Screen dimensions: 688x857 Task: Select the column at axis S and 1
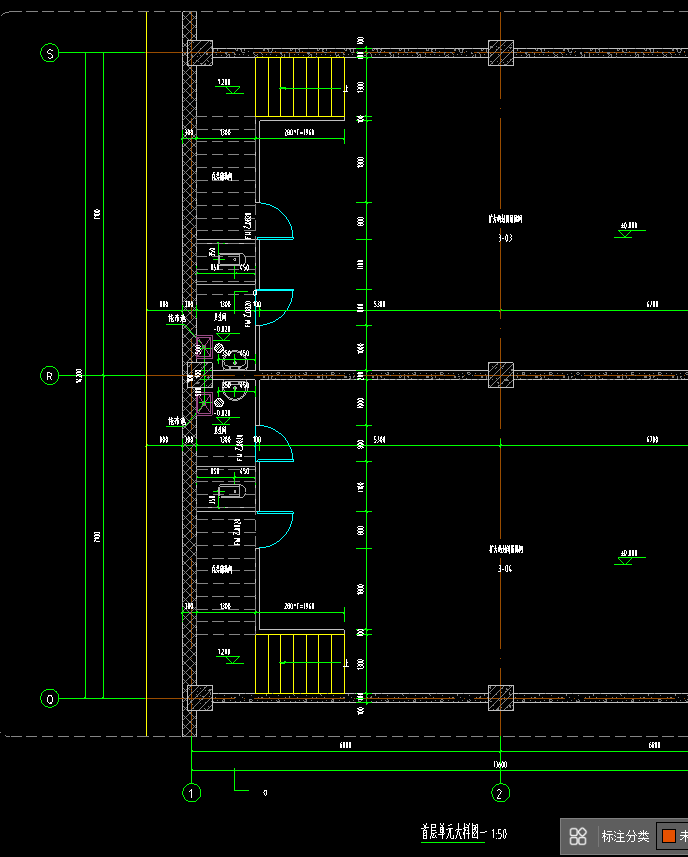click(200, 53)
